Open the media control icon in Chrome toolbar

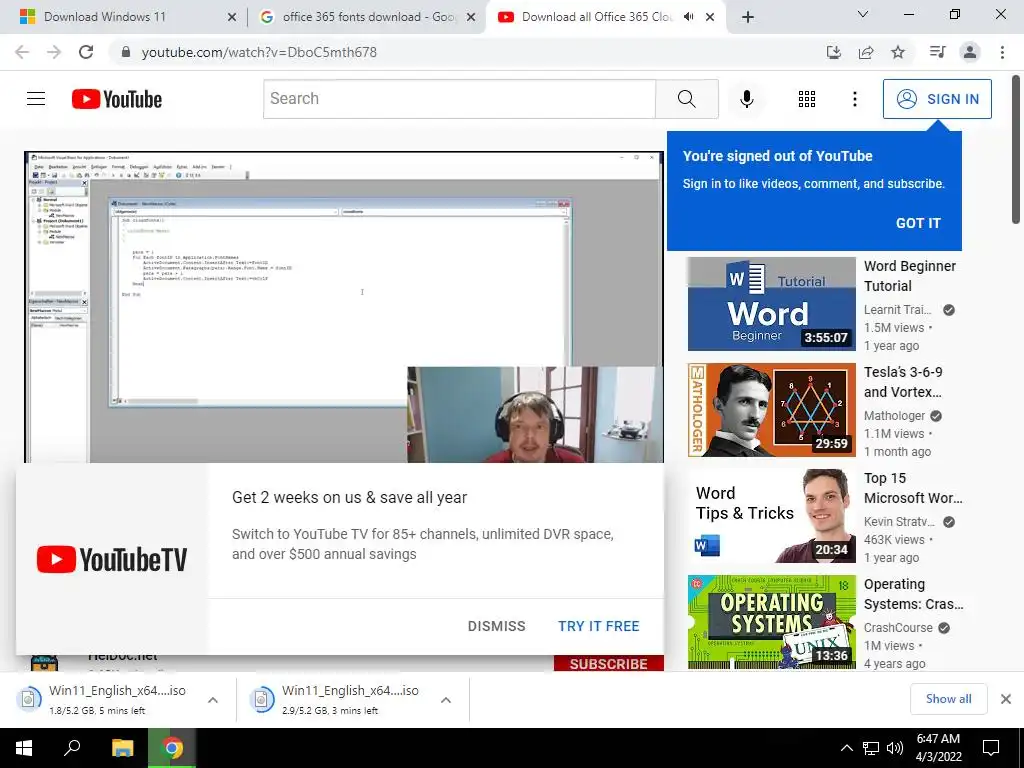pos(937,52)
